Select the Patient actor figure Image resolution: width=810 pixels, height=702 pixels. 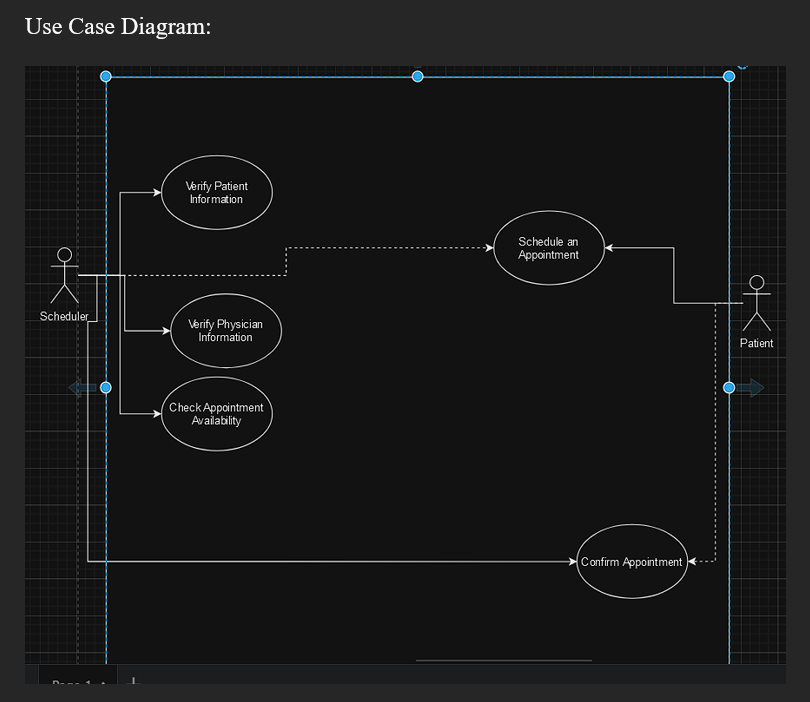pos(757,305)
